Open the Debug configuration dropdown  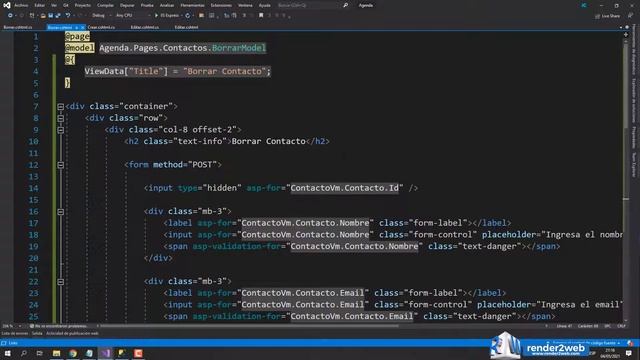pos(101,16)
